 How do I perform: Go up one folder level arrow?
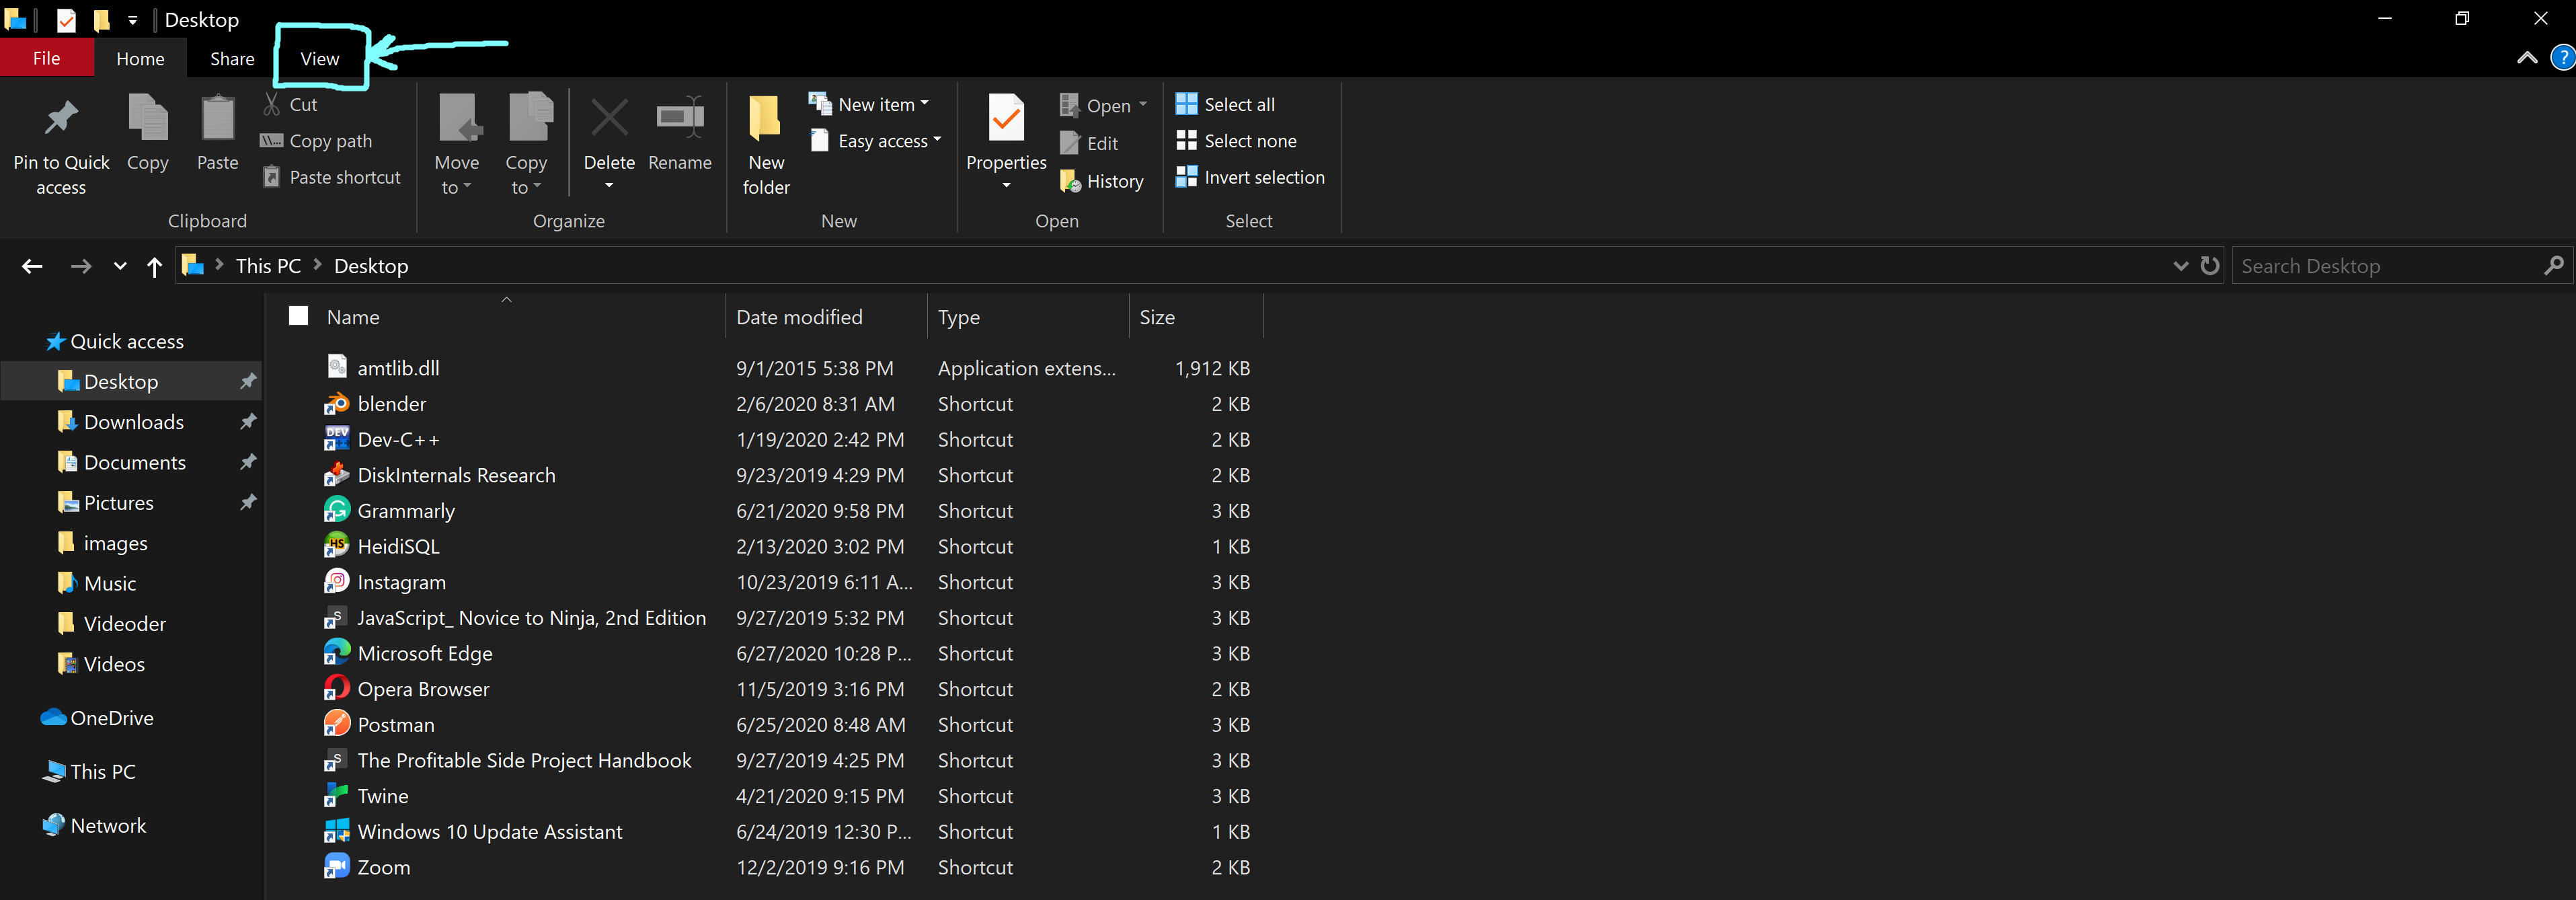[154, 266]
